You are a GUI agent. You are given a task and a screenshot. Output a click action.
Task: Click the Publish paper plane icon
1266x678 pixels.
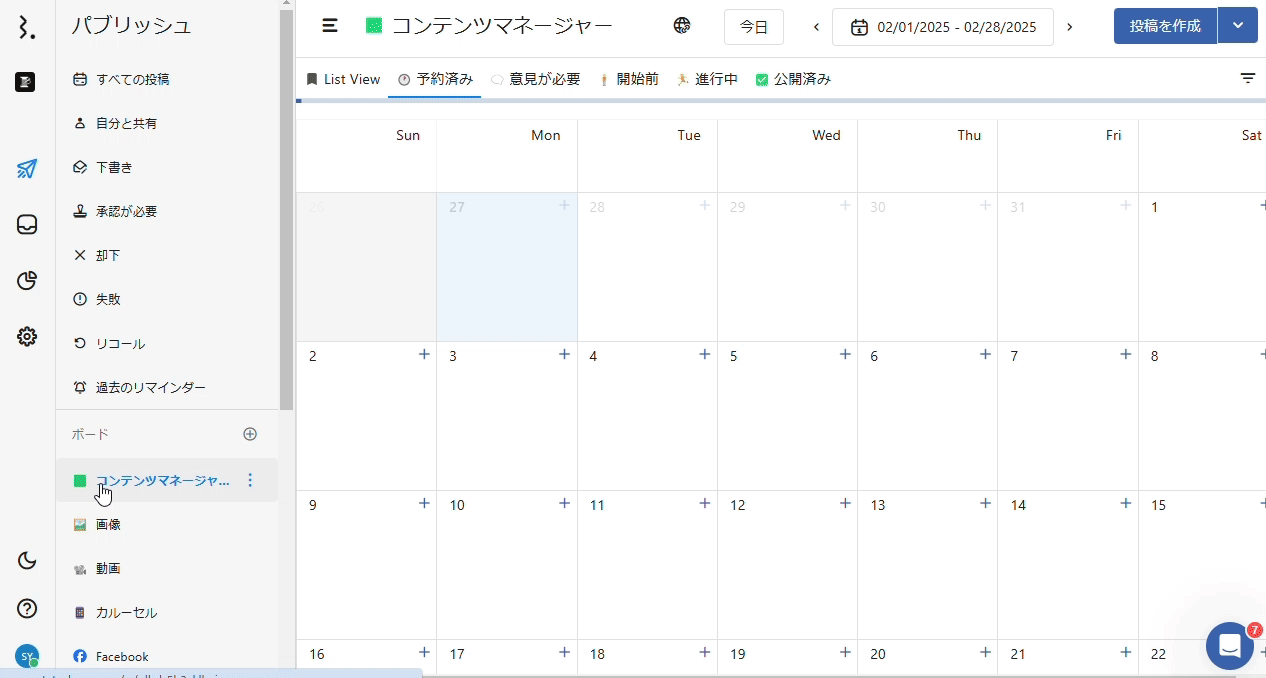[27, 169]
